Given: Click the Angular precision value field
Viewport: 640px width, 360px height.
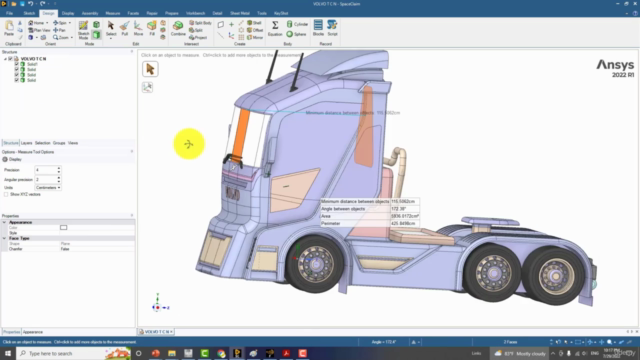Looking at the screenshot, I should pos(46,179).
